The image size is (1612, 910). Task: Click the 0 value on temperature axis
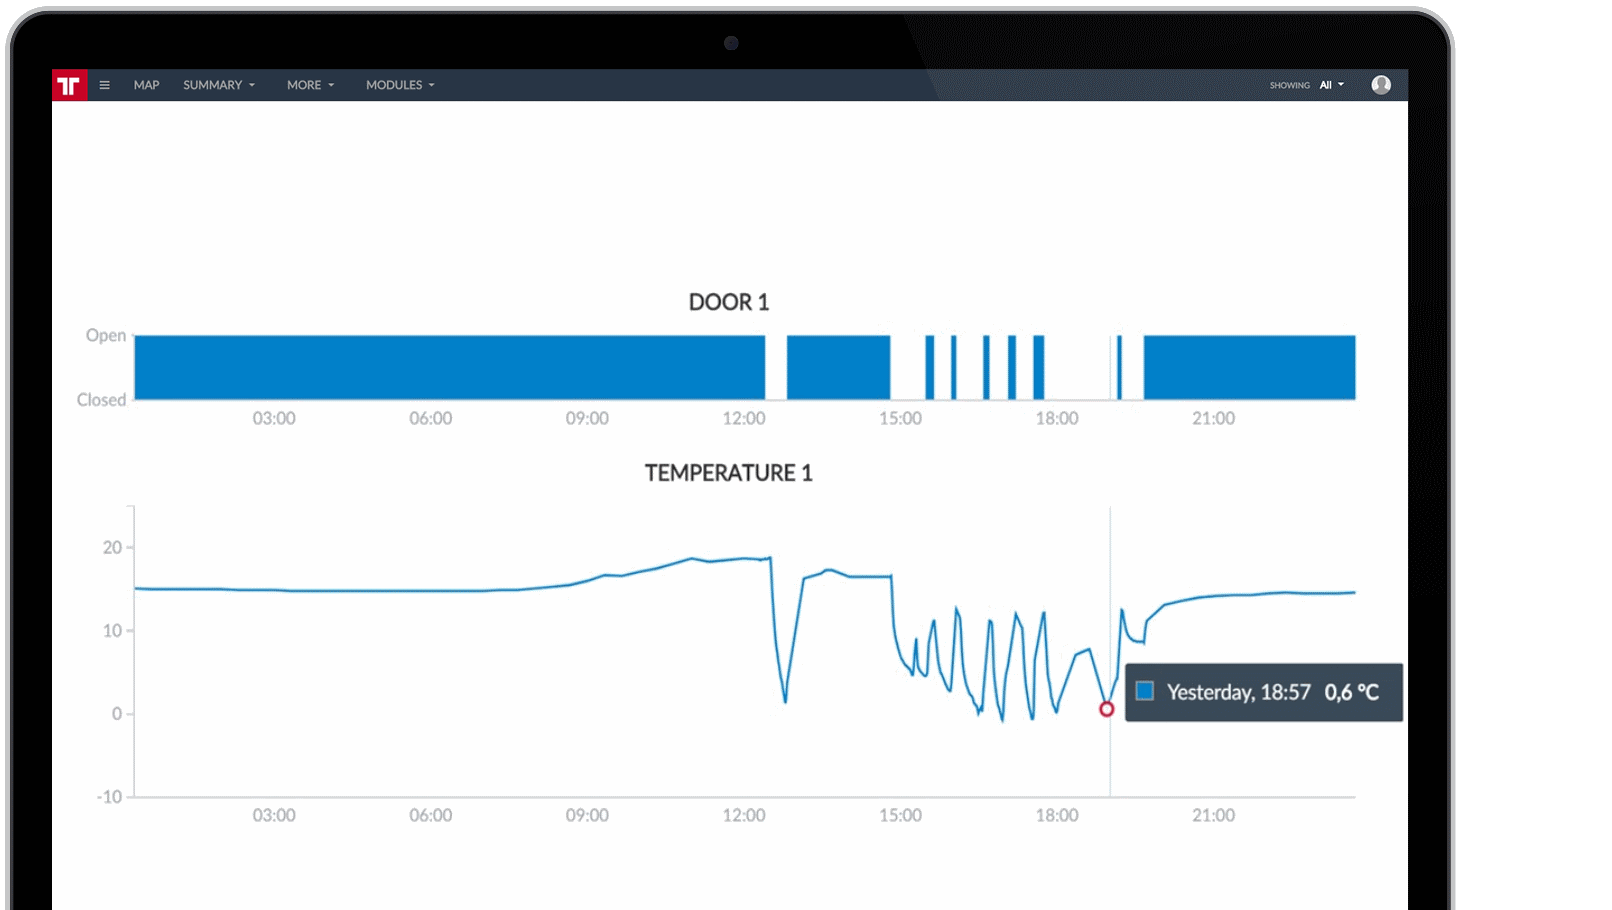pyautogui.click(x=117, y=714)
